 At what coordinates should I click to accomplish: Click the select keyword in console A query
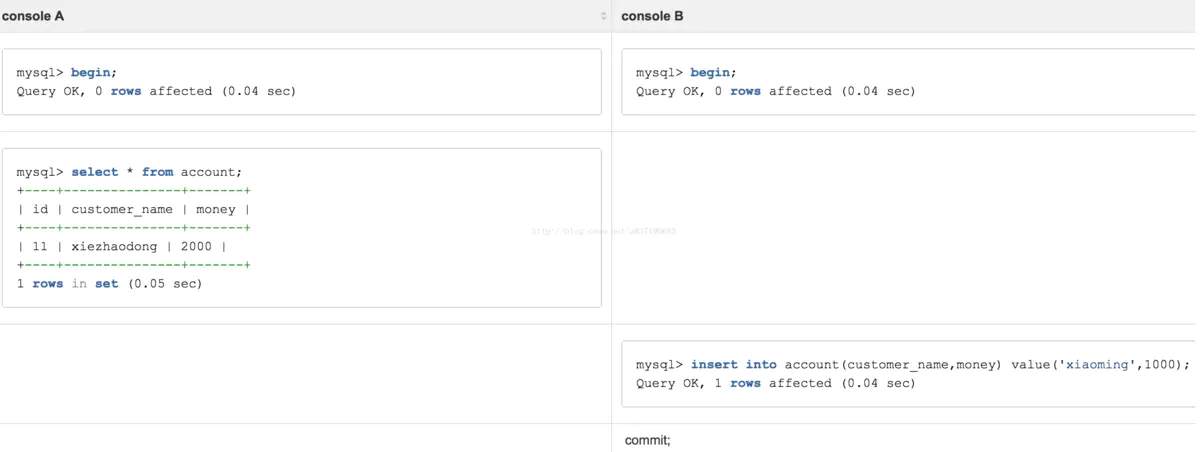95,172
